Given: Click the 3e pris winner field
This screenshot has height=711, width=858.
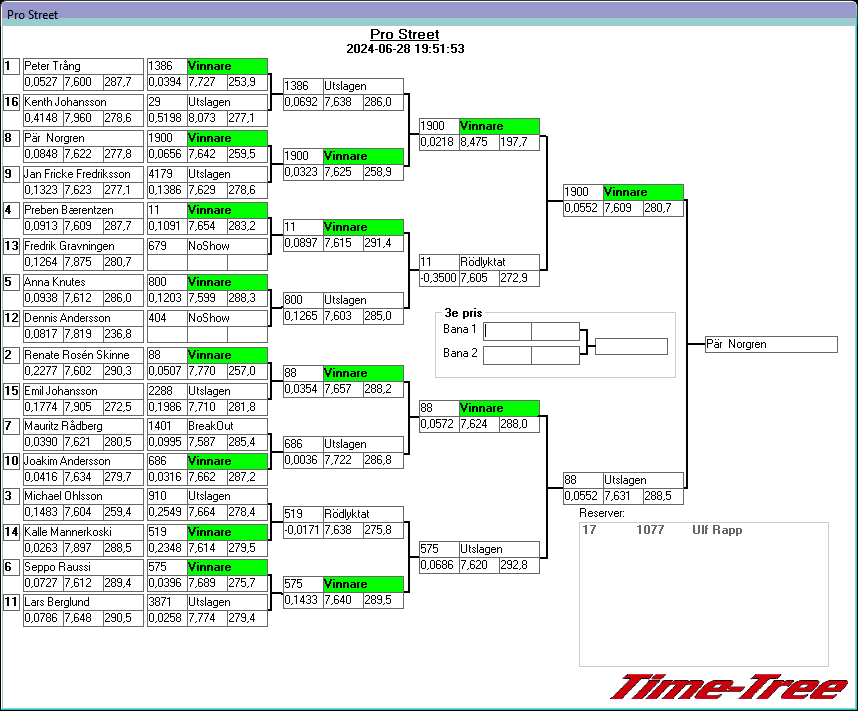Looking at the screenshot, I should [631, 346].
